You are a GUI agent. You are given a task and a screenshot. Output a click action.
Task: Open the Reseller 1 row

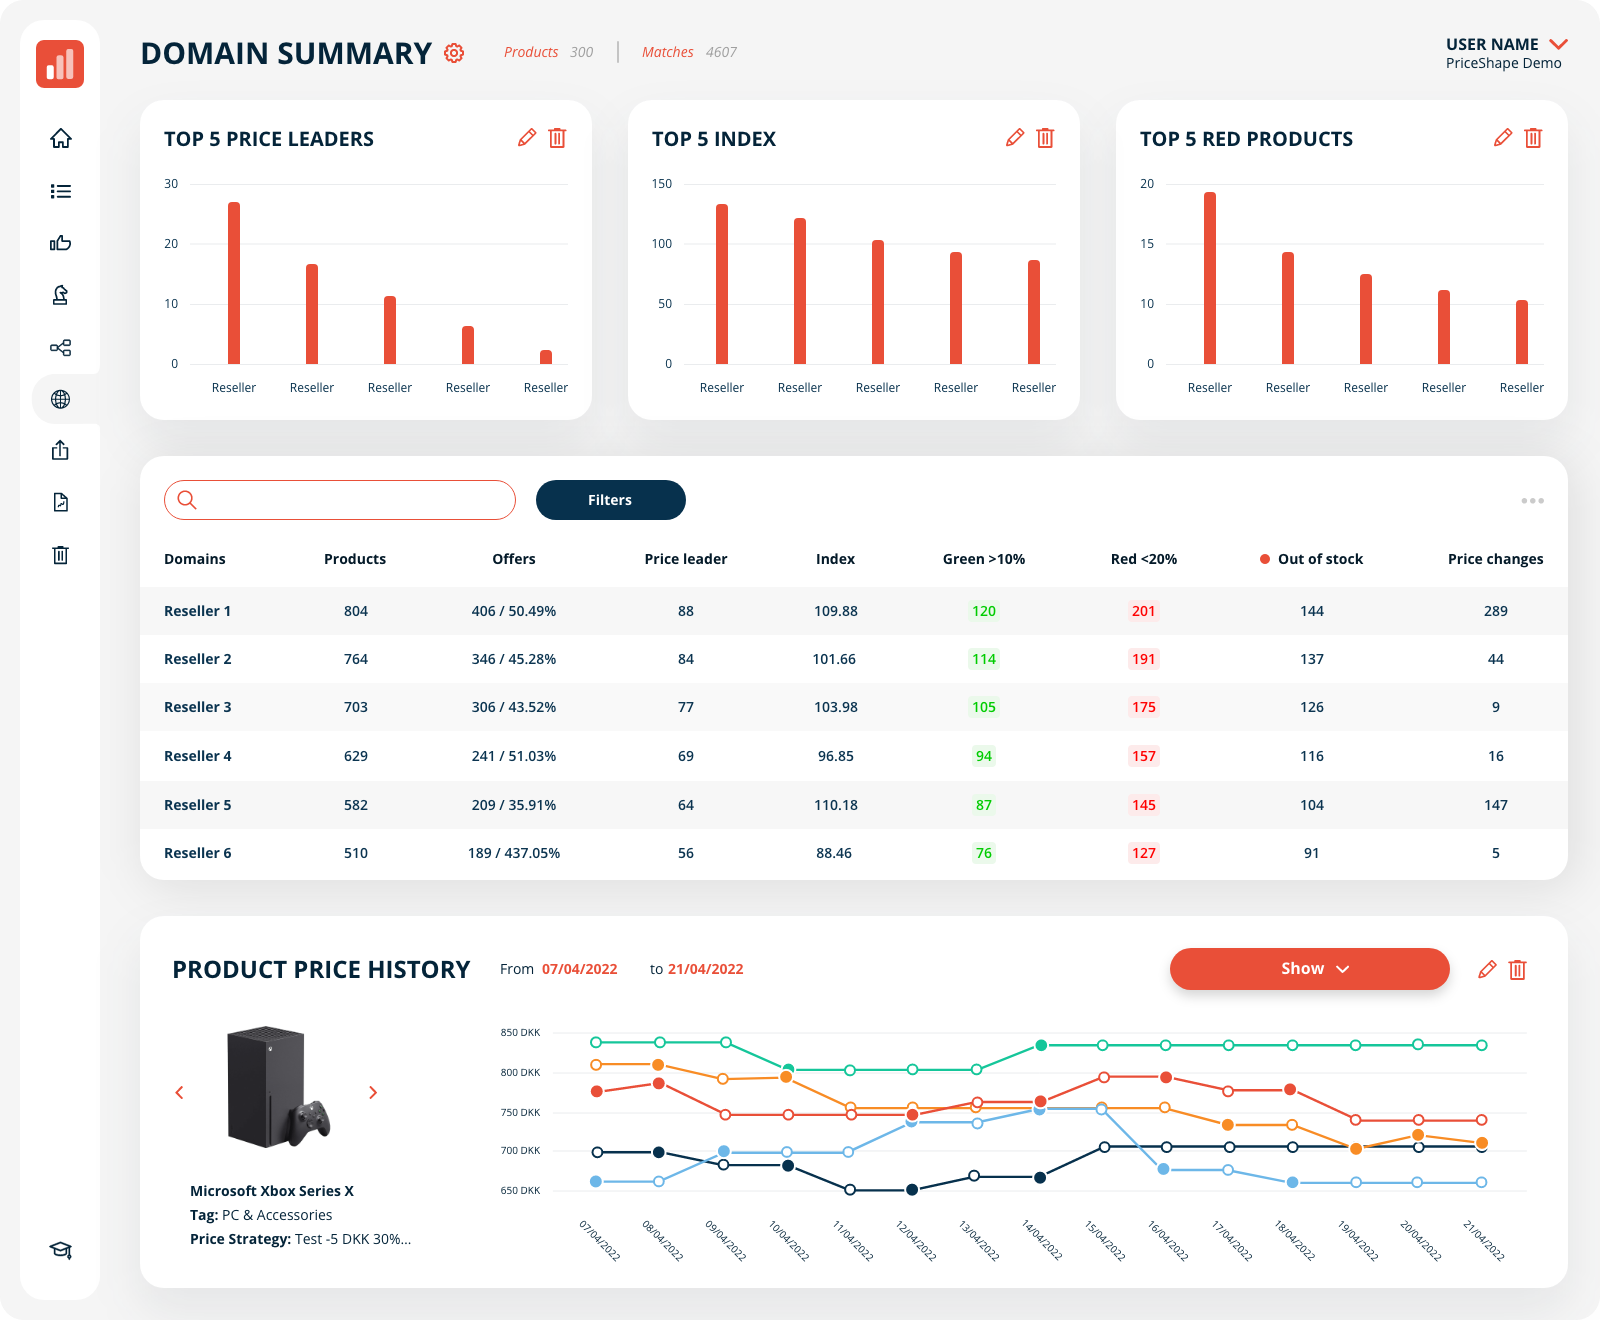point(854,611)
